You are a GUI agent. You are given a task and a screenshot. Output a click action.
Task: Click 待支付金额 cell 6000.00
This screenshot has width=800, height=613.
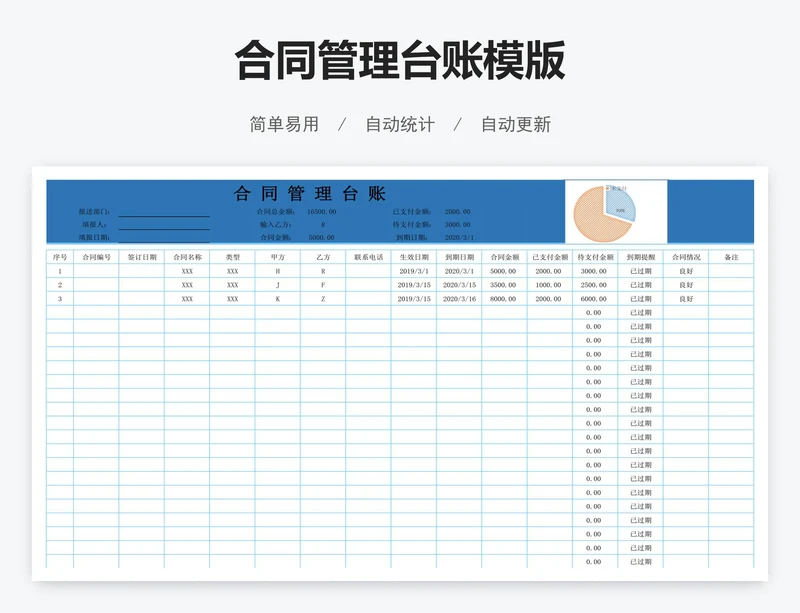[594, 299]
